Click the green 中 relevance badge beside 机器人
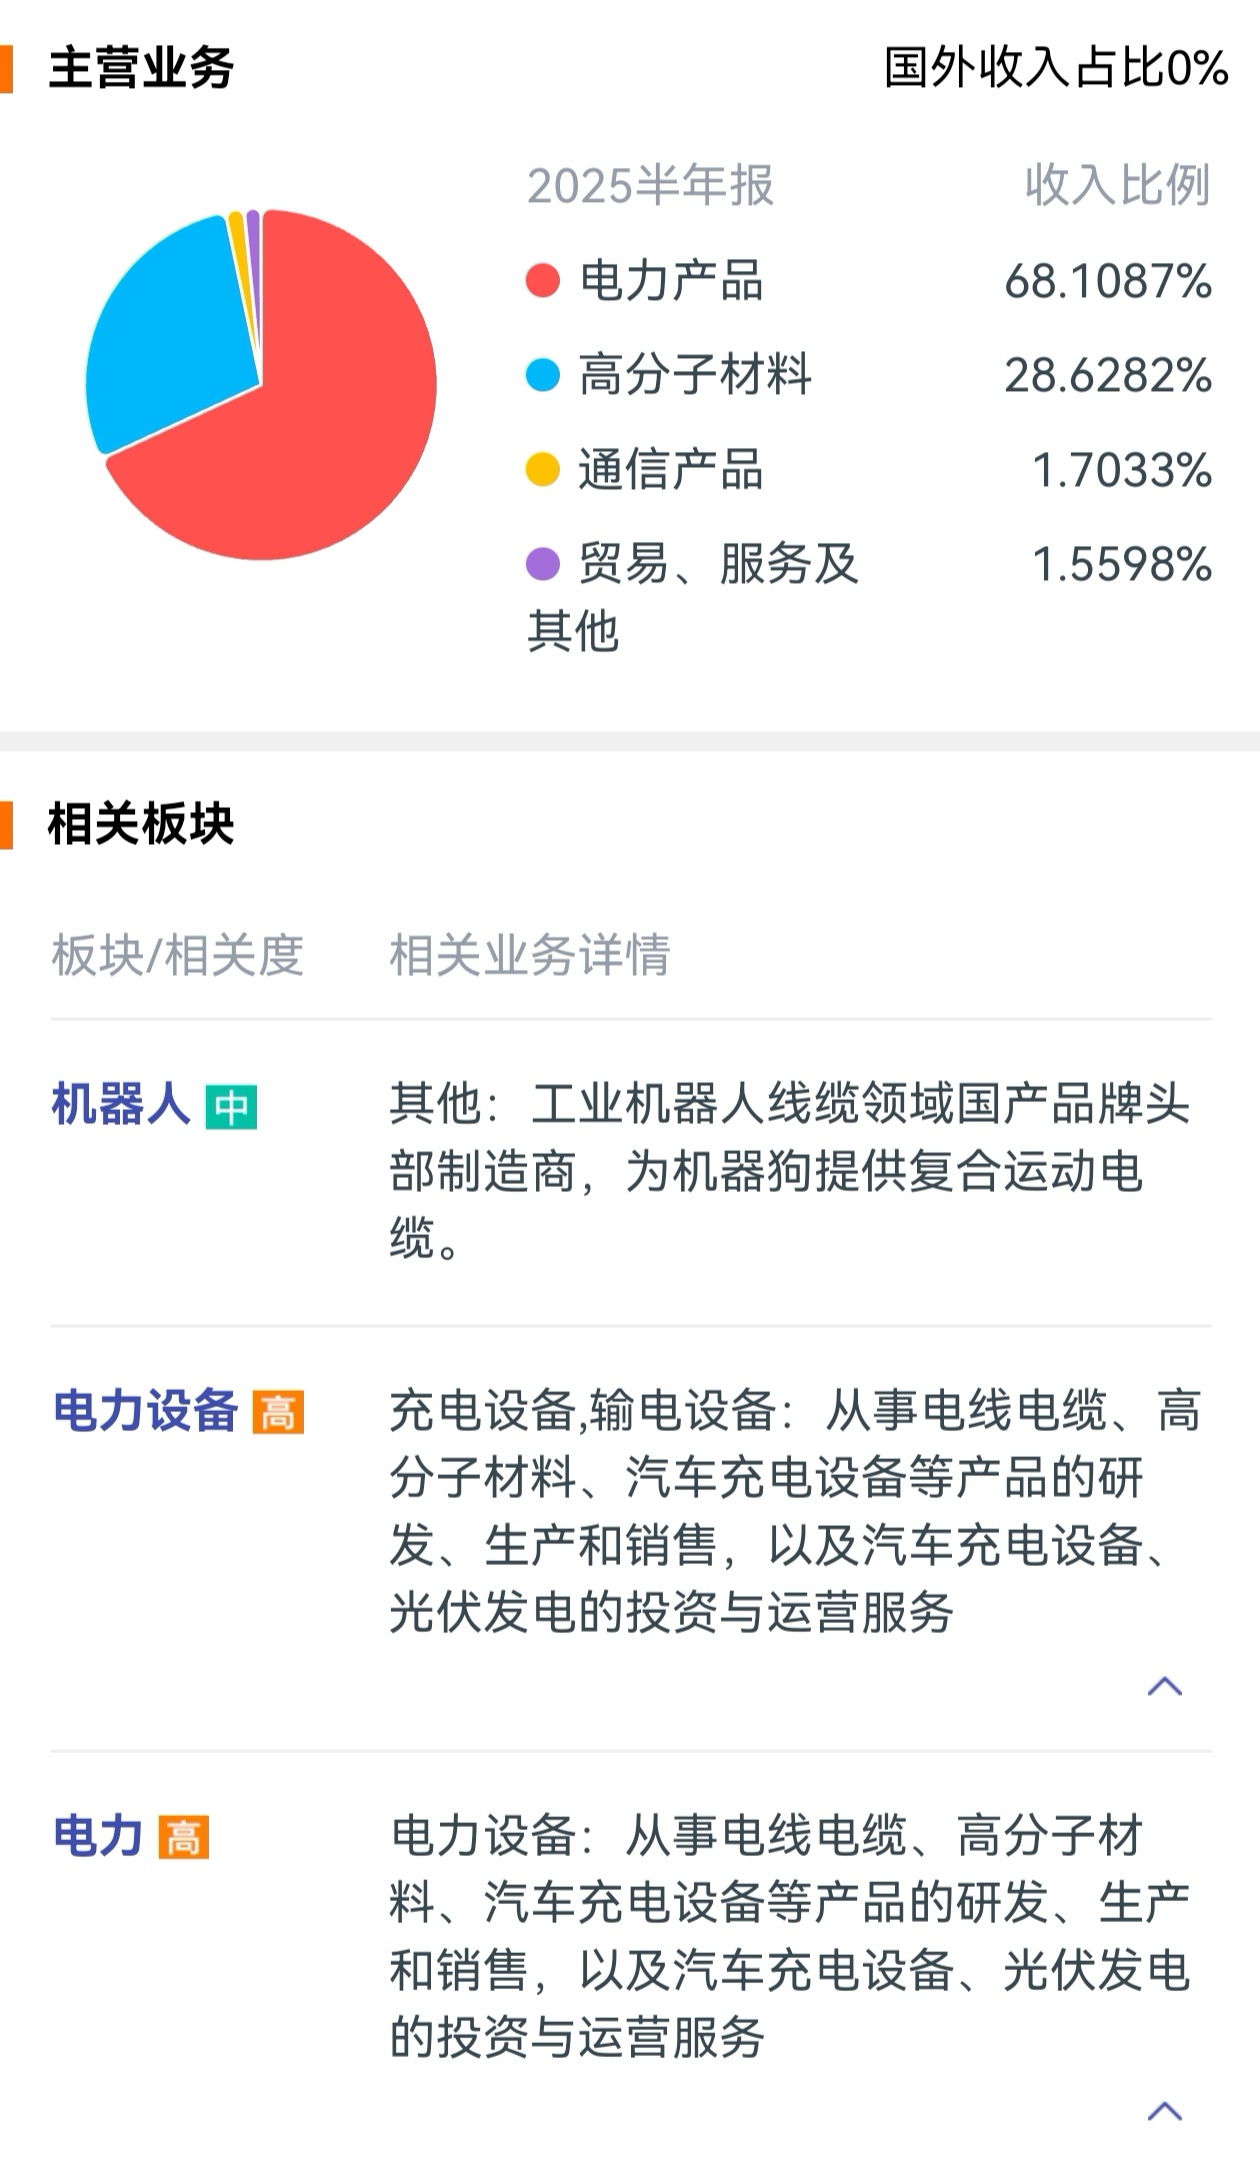The image size is (1260, 2158). click(231, 1107)
